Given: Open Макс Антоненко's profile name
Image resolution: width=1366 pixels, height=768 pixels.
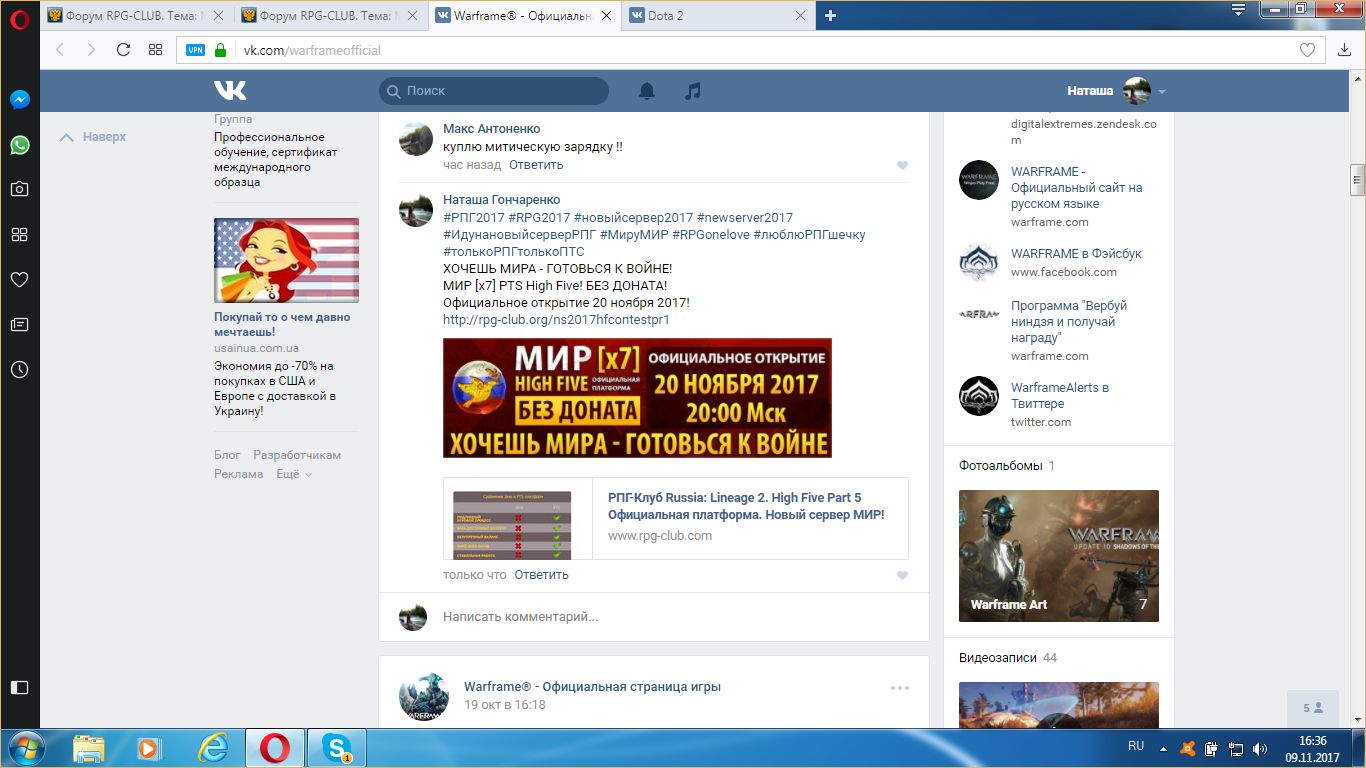Looking at the screenshot, I should pos(491,129).
